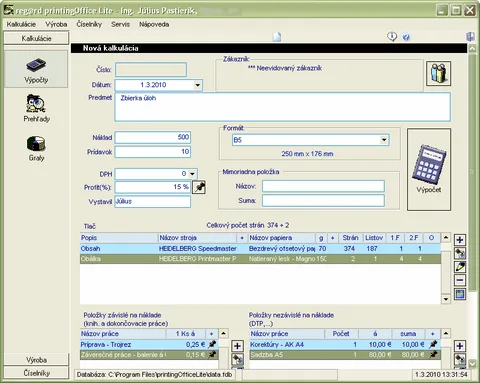
Task: Expand the Formát B5 dropdown
Action: click(x=384, y=140)
